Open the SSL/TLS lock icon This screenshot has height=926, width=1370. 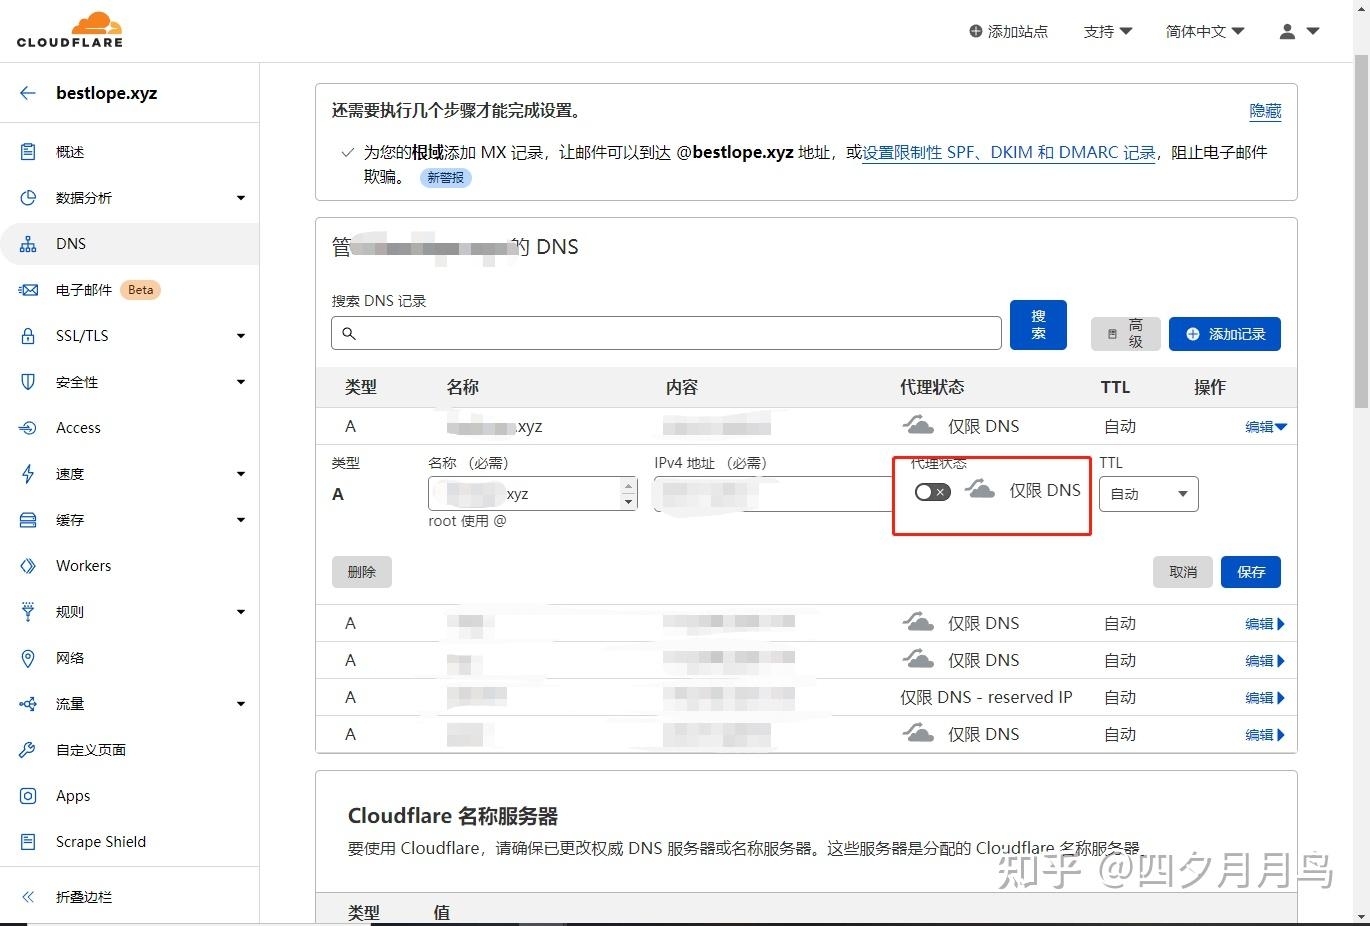[x=28, y=336]
